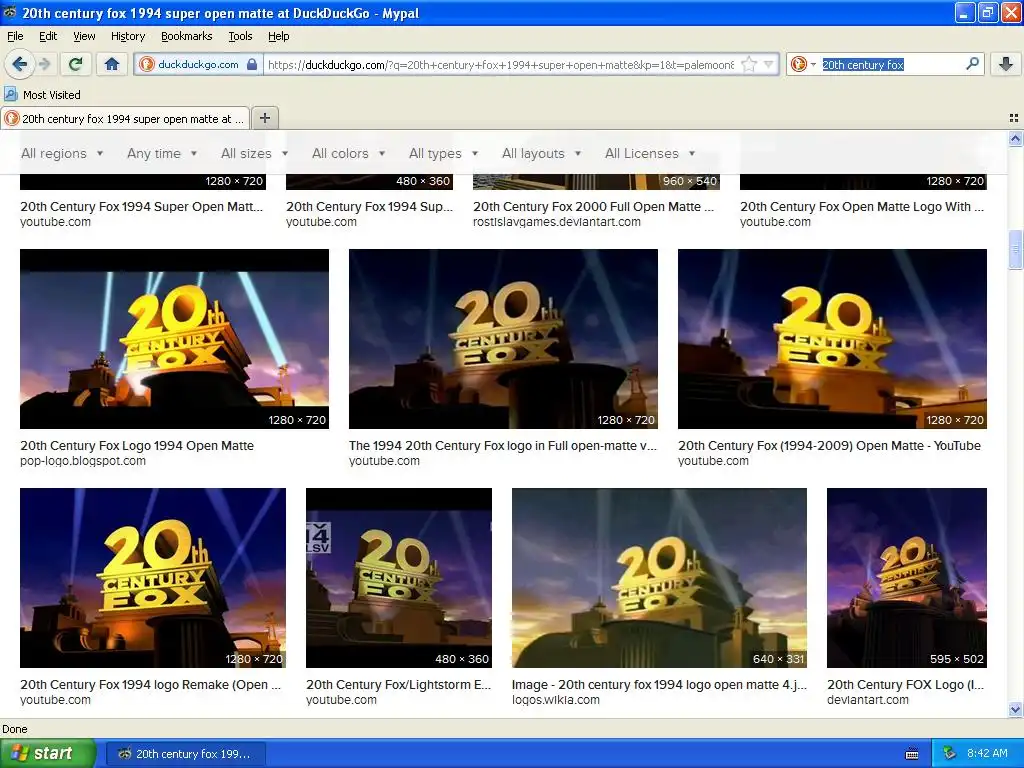Open the Edit menu
The image size is (1024, 768).
point(48,36)
